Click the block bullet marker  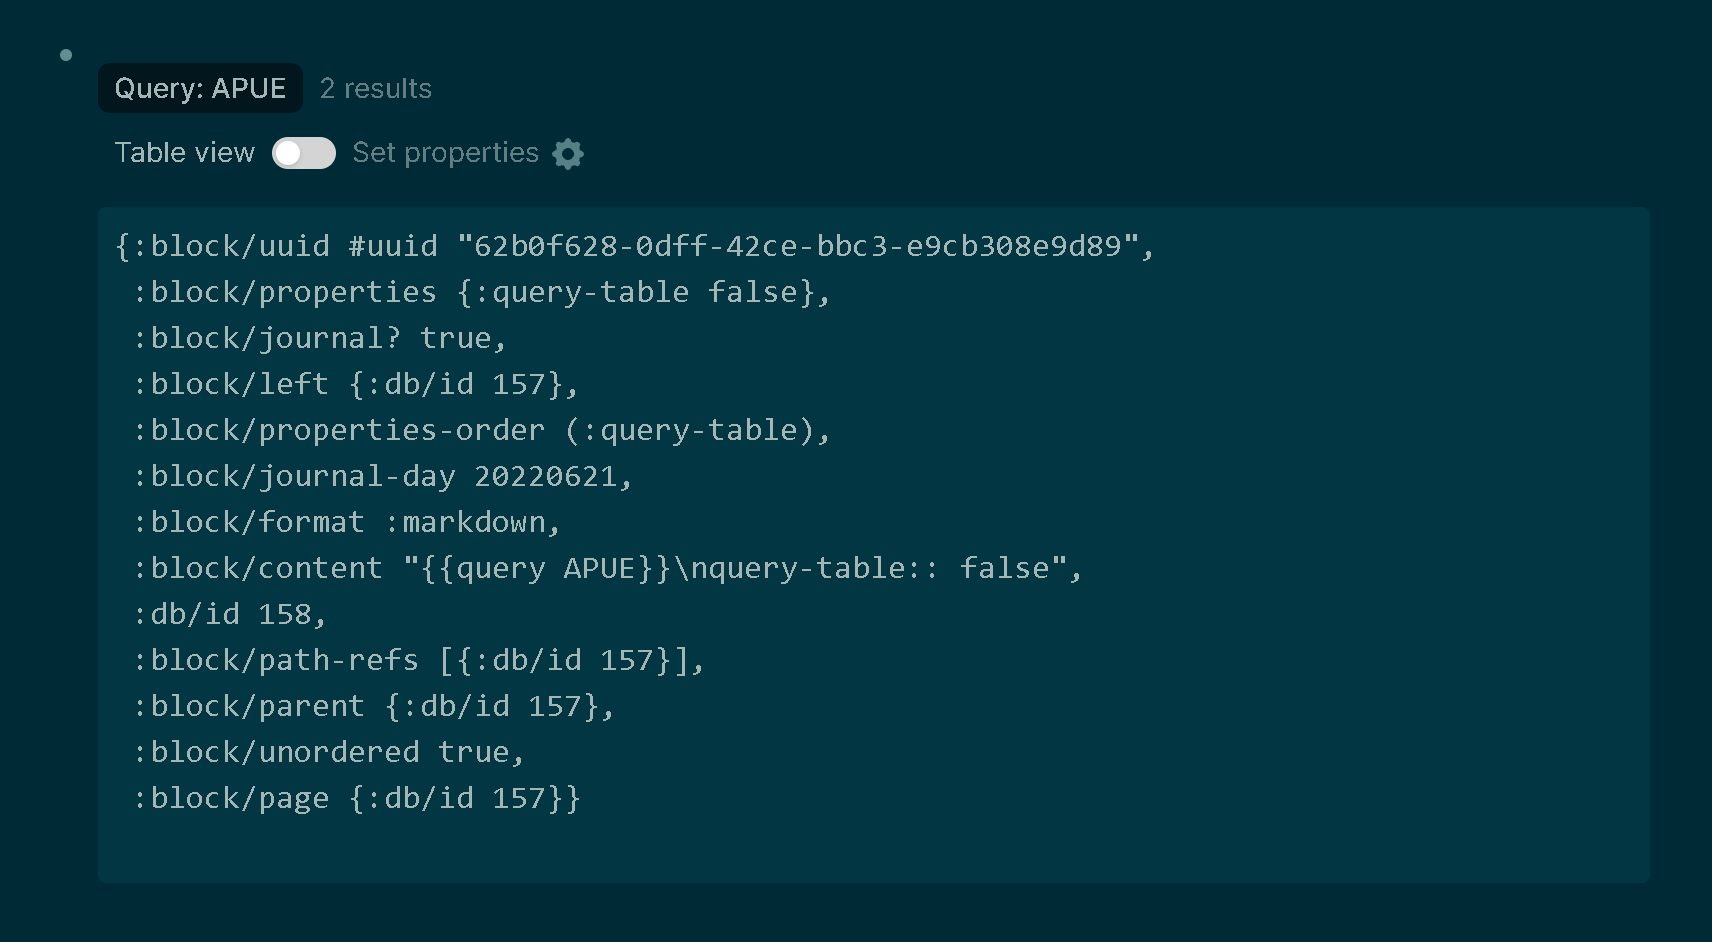pos(66,54)
